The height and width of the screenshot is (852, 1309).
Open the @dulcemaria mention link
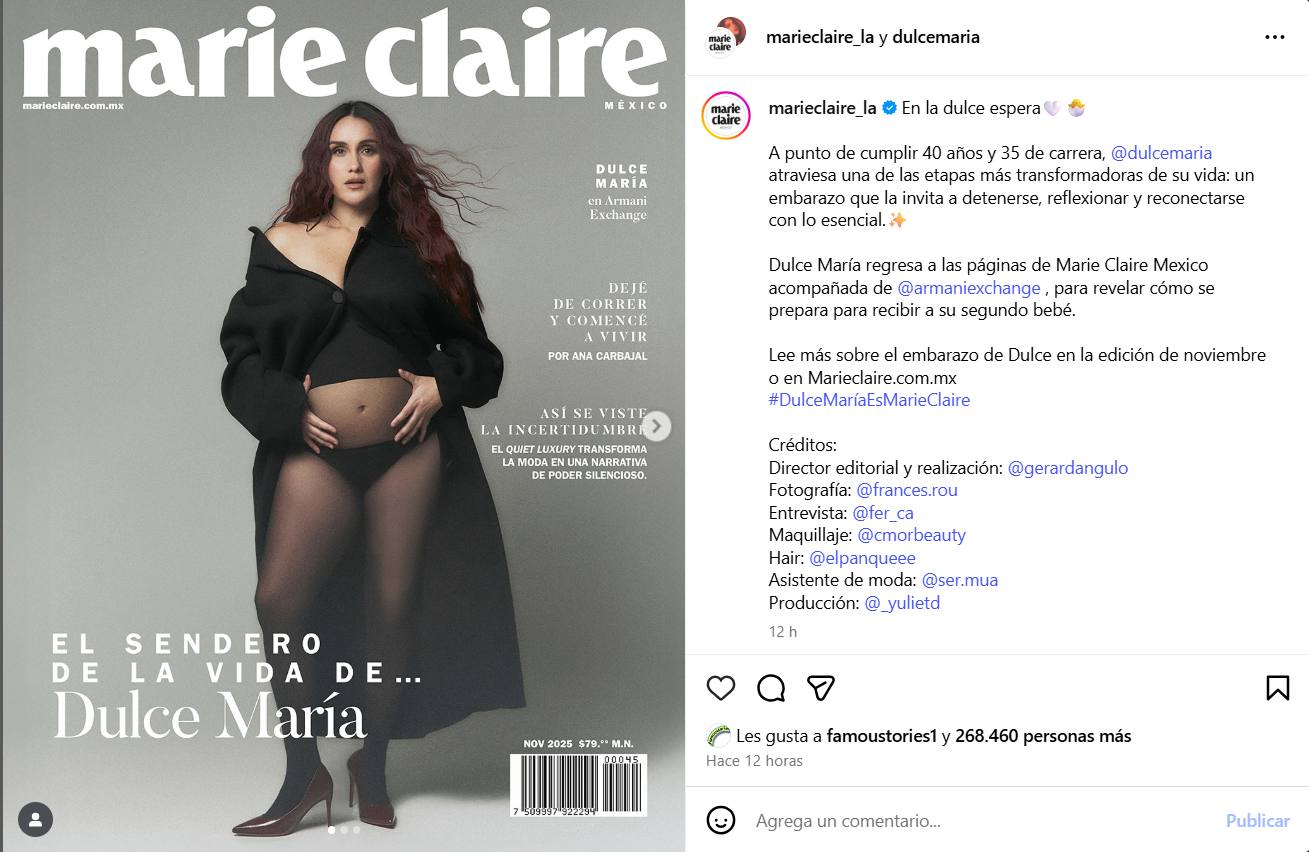1161,153
